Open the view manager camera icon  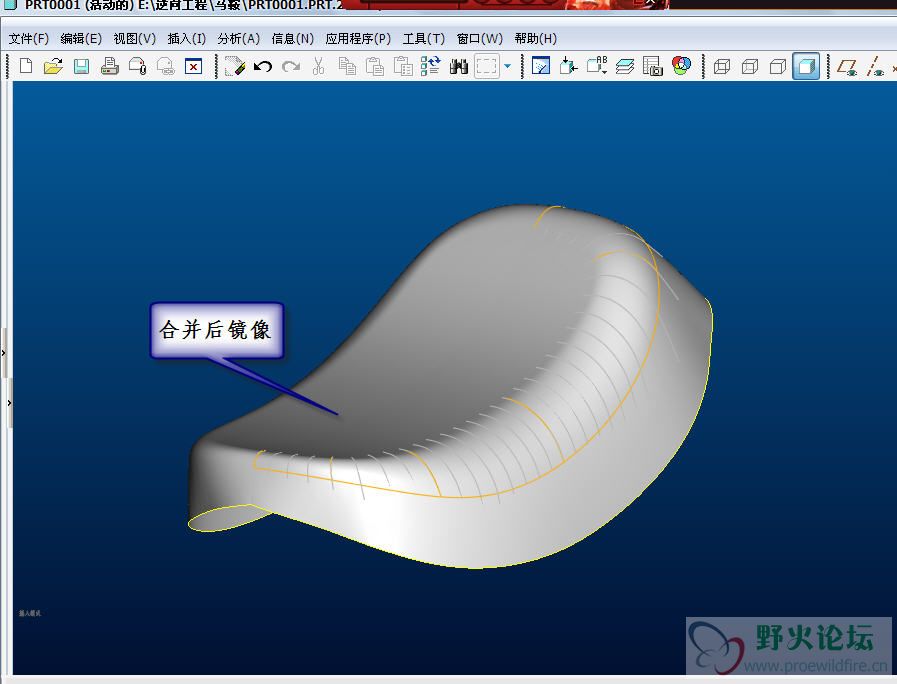pos(653,66)
